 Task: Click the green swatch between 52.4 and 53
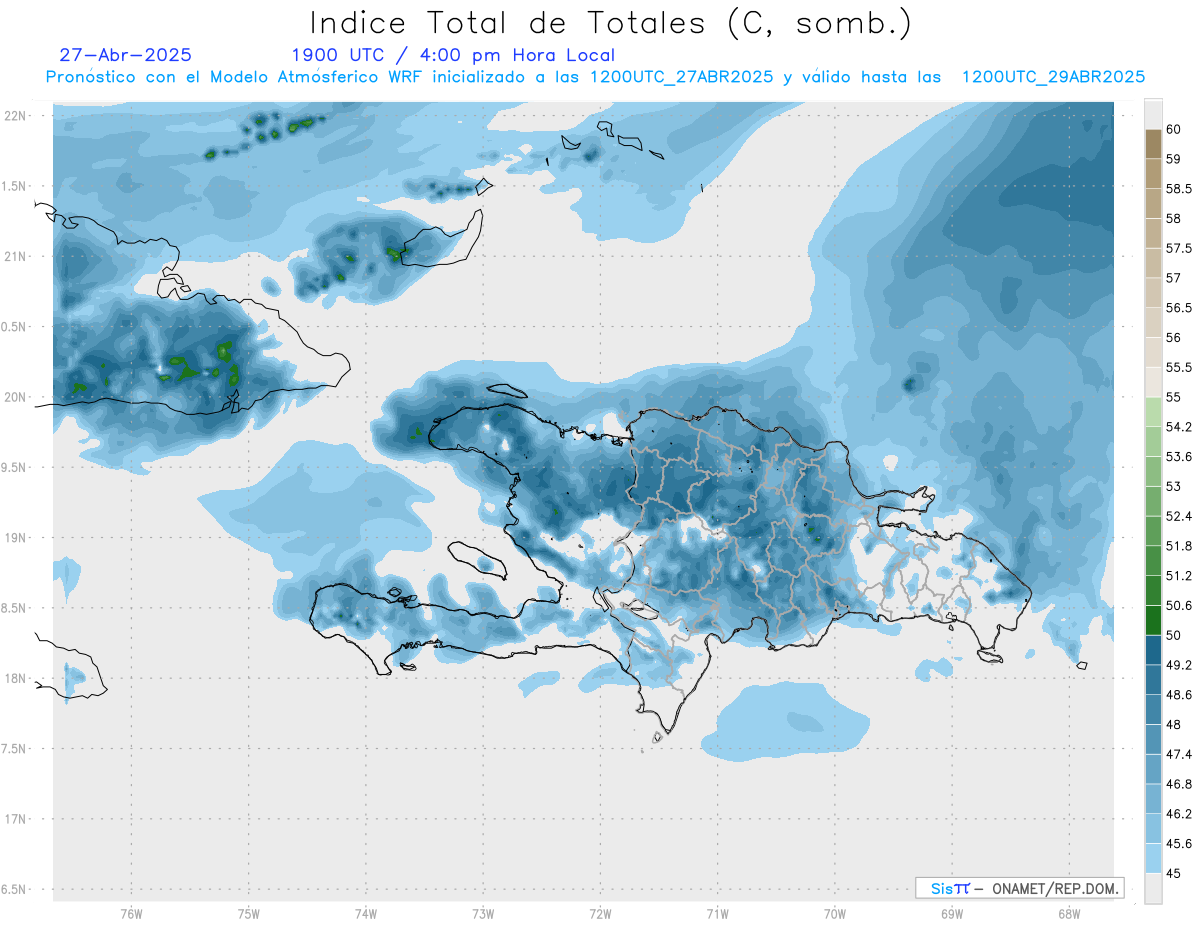coord(1153,501)
